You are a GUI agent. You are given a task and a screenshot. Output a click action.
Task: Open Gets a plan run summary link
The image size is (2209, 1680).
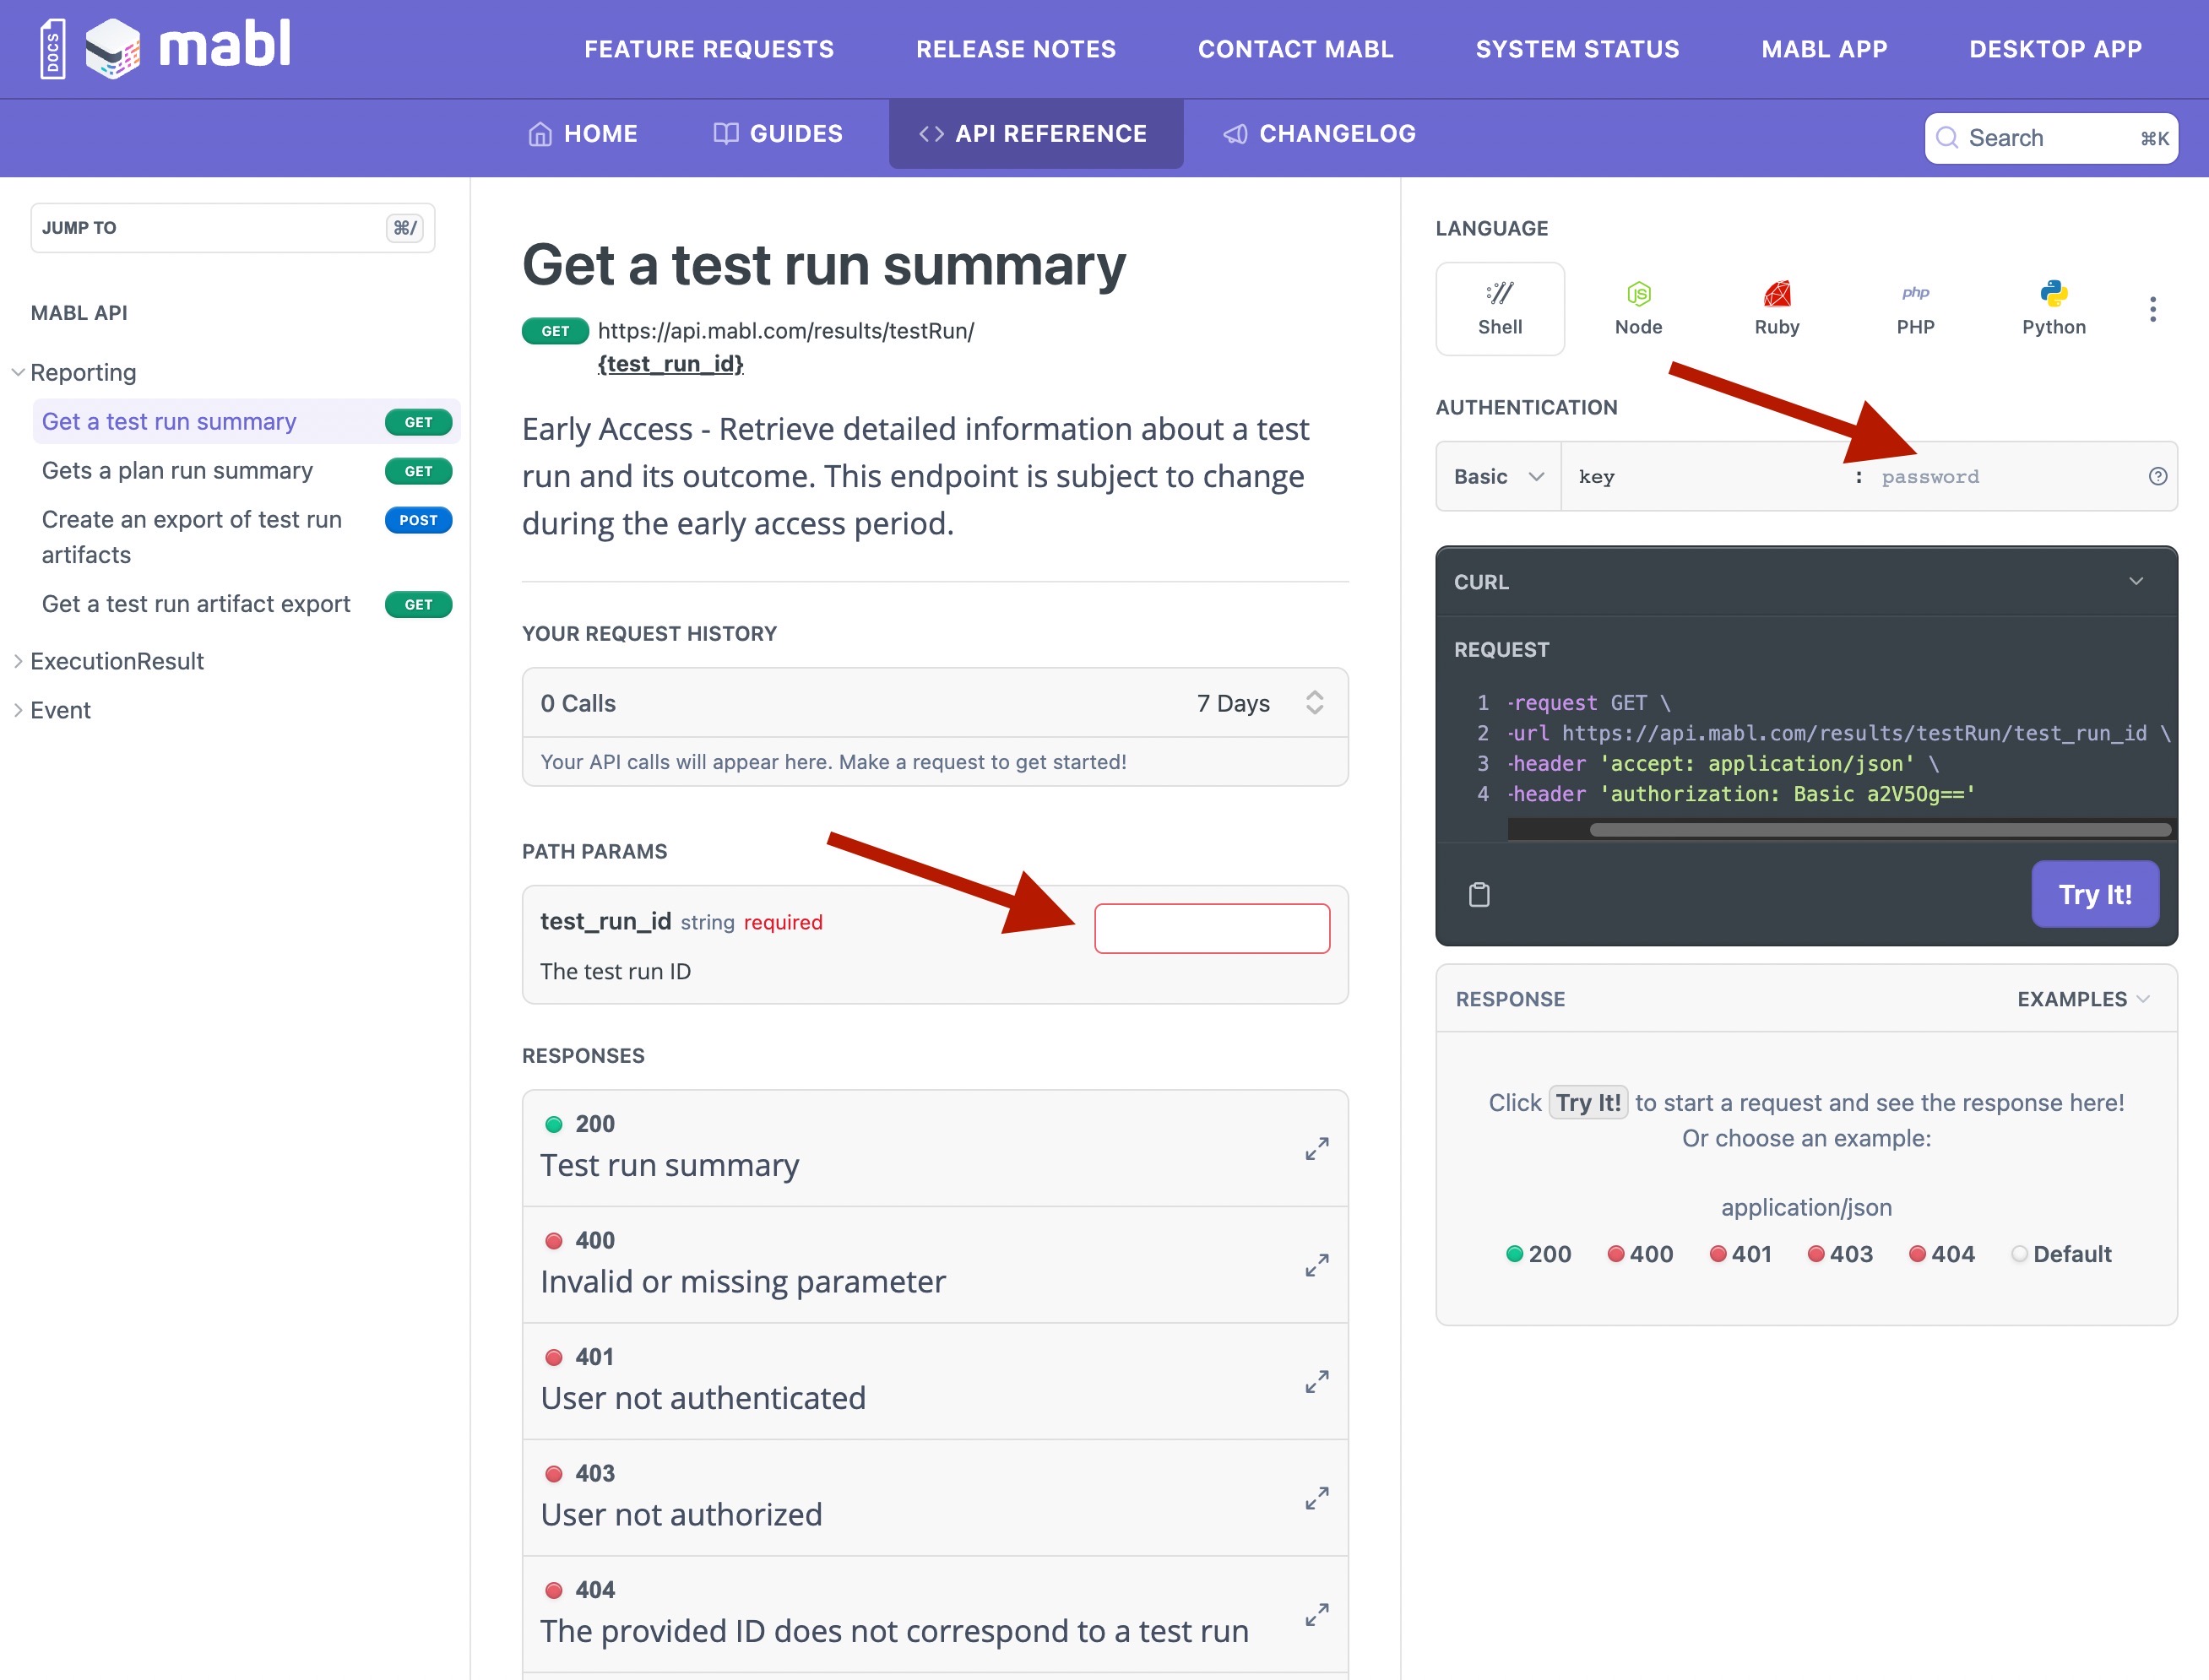pos(177,471)
